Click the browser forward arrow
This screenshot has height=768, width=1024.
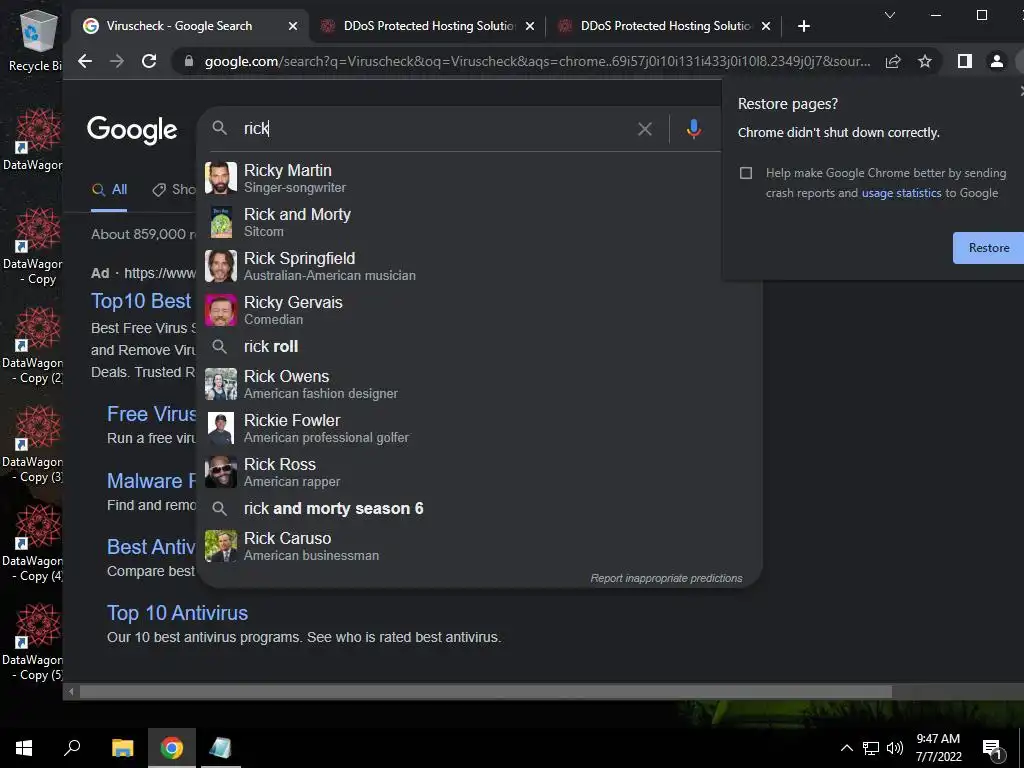[x=117, y=61]
